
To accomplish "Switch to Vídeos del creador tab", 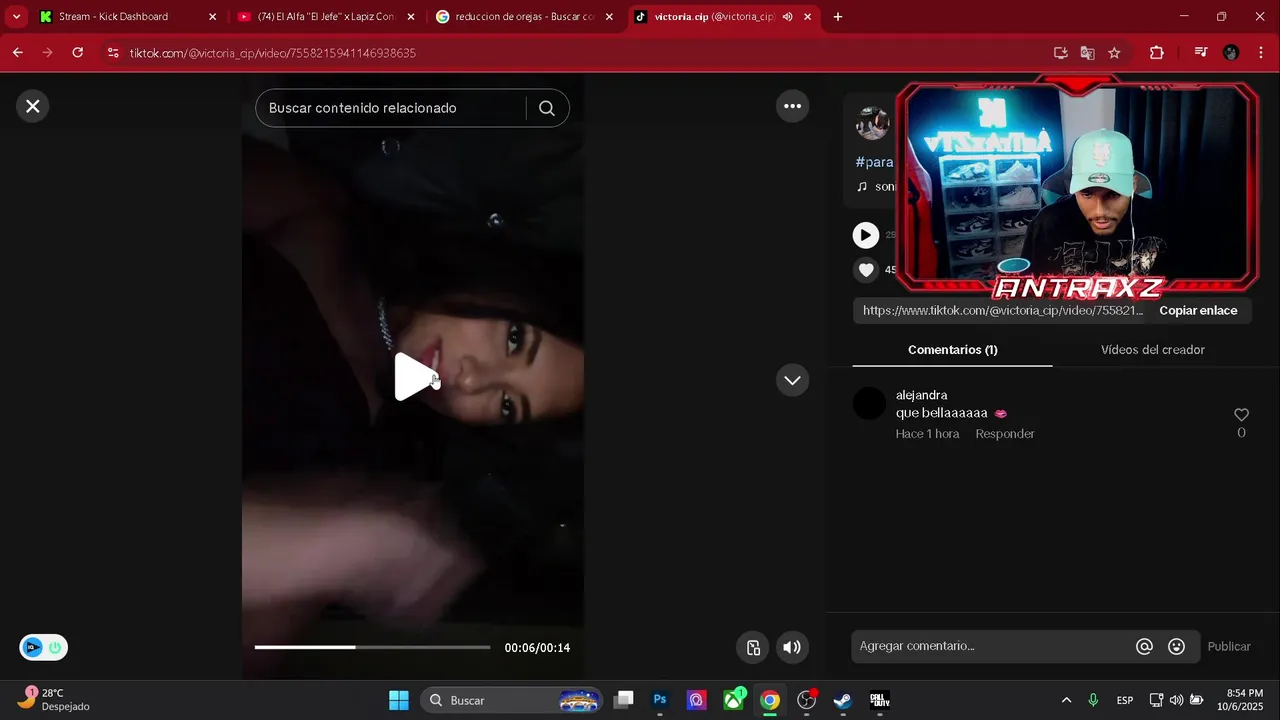I will pyautogui.click(x=1152, y=350).
